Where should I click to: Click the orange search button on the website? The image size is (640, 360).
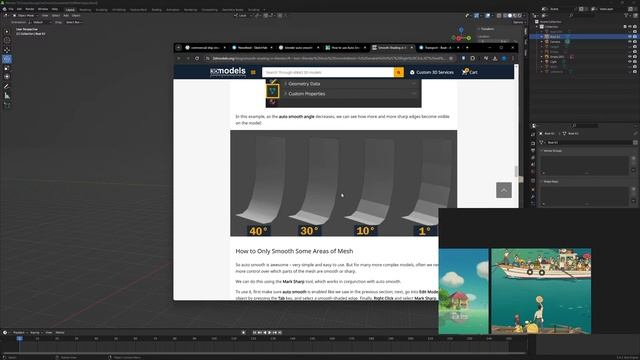click(399, 72)
